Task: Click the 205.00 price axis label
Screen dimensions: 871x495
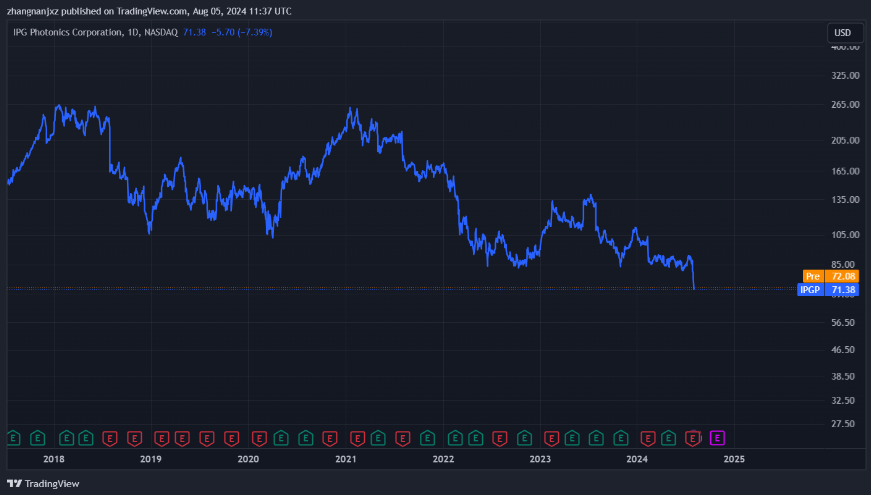Action: [845, 141]
